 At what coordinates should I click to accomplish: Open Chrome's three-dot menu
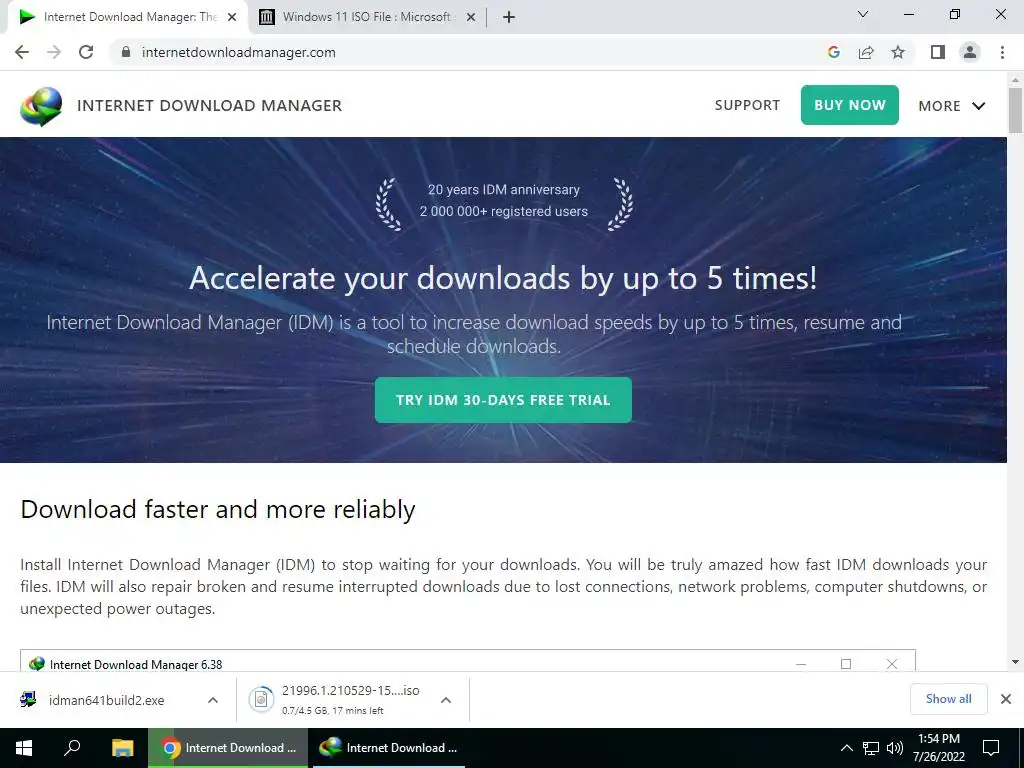pyautogui.click(x=1002, y=52)
